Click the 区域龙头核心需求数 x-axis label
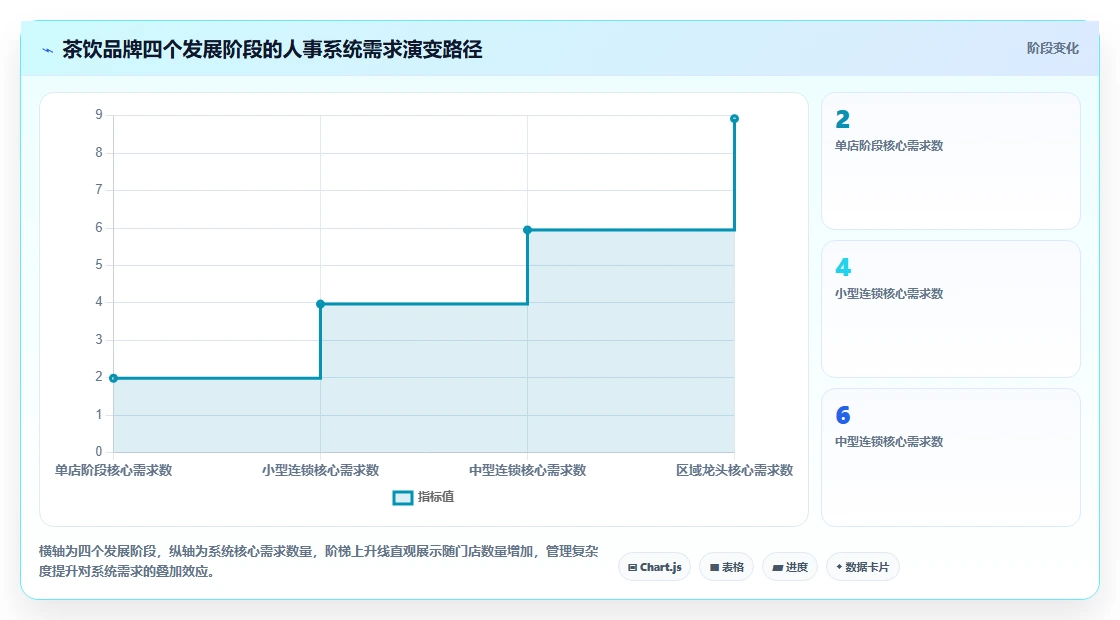 pos(734,470)
